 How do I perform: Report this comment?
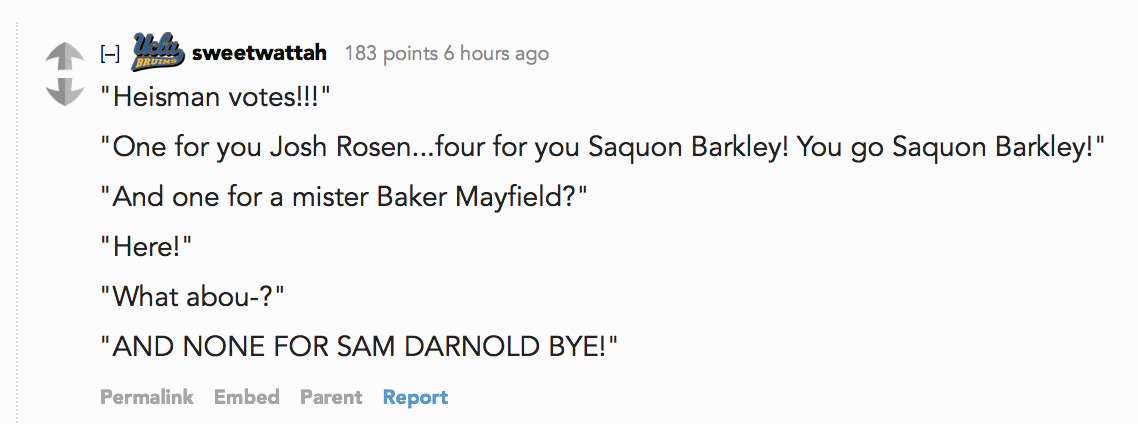415,397
